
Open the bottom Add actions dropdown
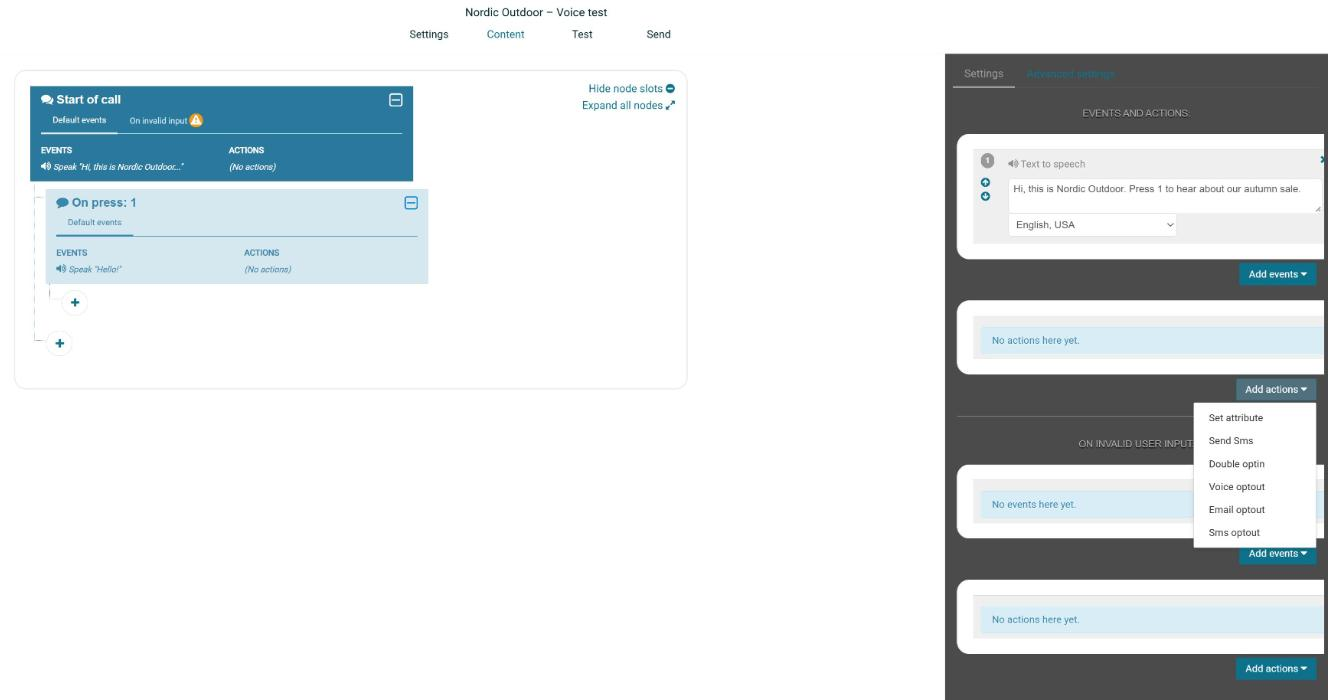(1277, 669)
